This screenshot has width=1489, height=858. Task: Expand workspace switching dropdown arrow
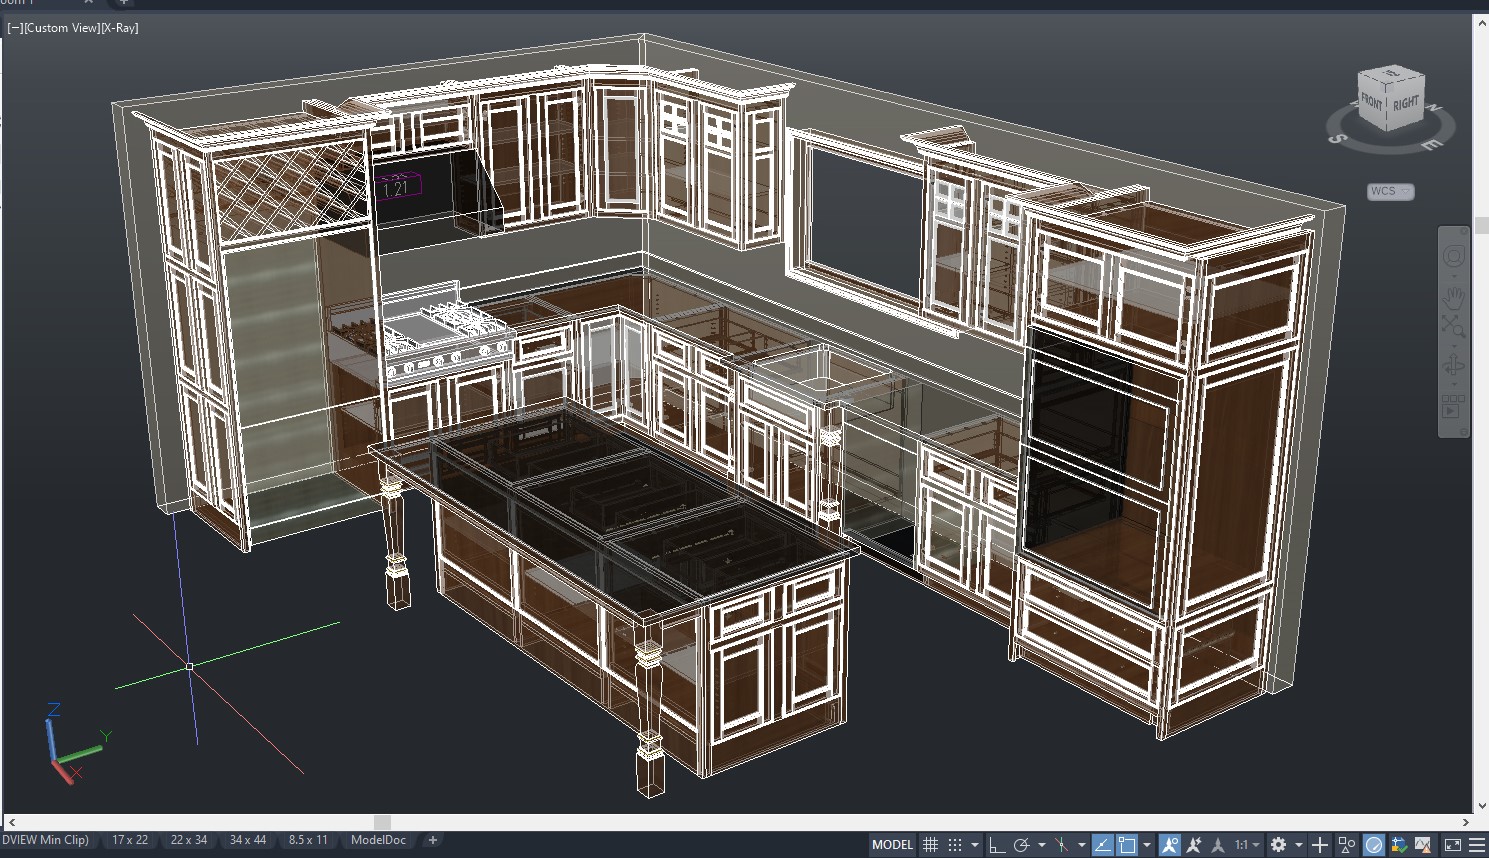tap(1299, 845)
